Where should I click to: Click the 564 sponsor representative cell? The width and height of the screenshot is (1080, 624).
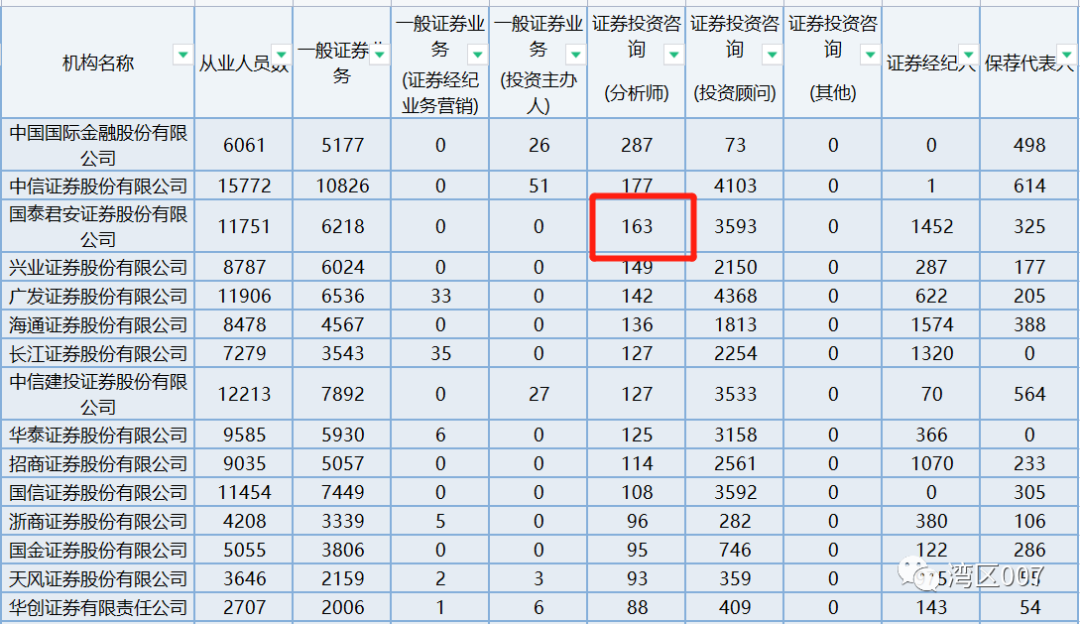[1030, 394]
